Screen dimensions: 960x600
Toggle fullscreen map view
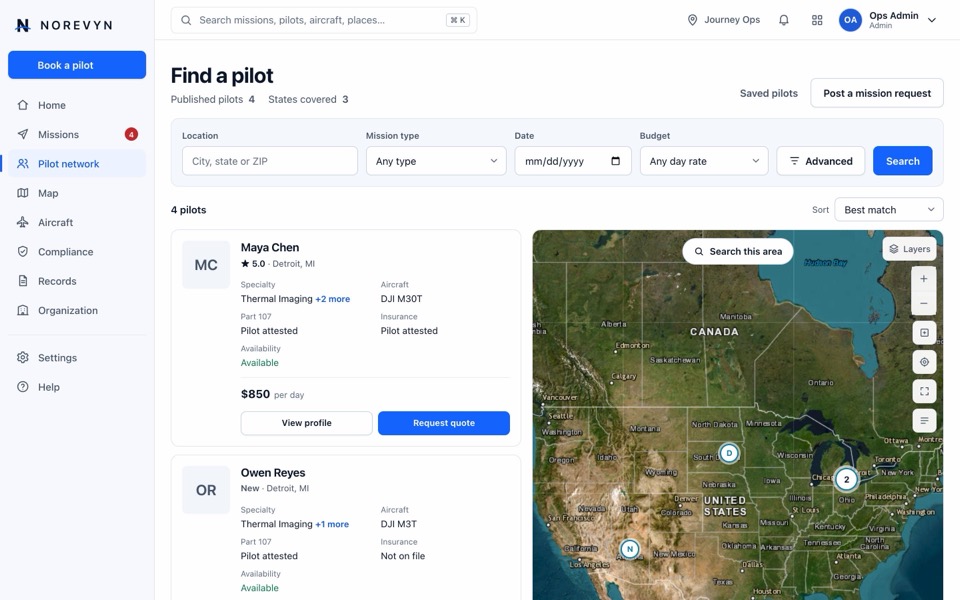coord(924,391)
